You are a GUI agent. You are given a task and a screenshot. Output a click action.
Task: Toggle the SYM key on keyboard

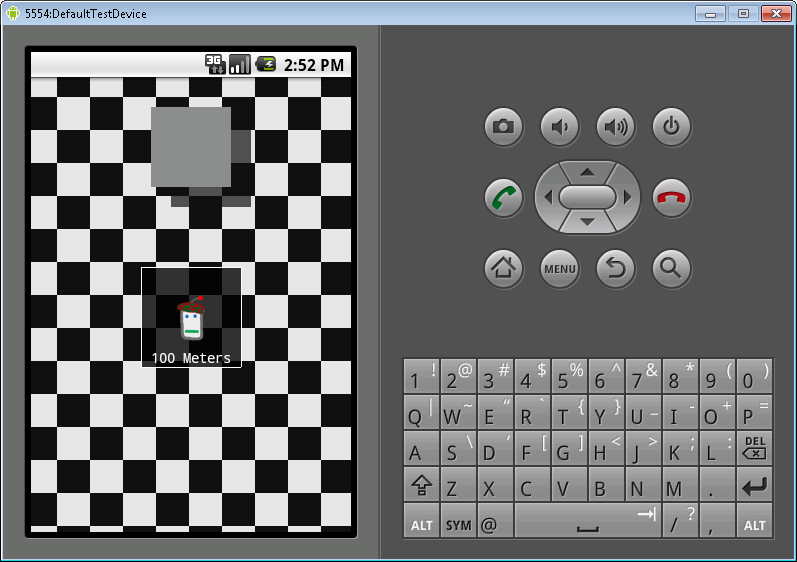pyautogui.click(x=458, y=524)
